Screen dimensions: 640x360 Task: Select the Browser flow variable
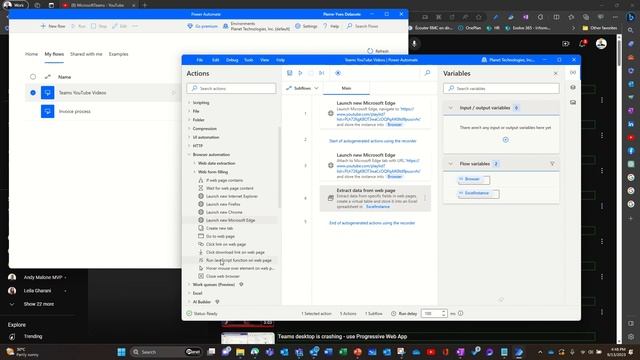473,179
